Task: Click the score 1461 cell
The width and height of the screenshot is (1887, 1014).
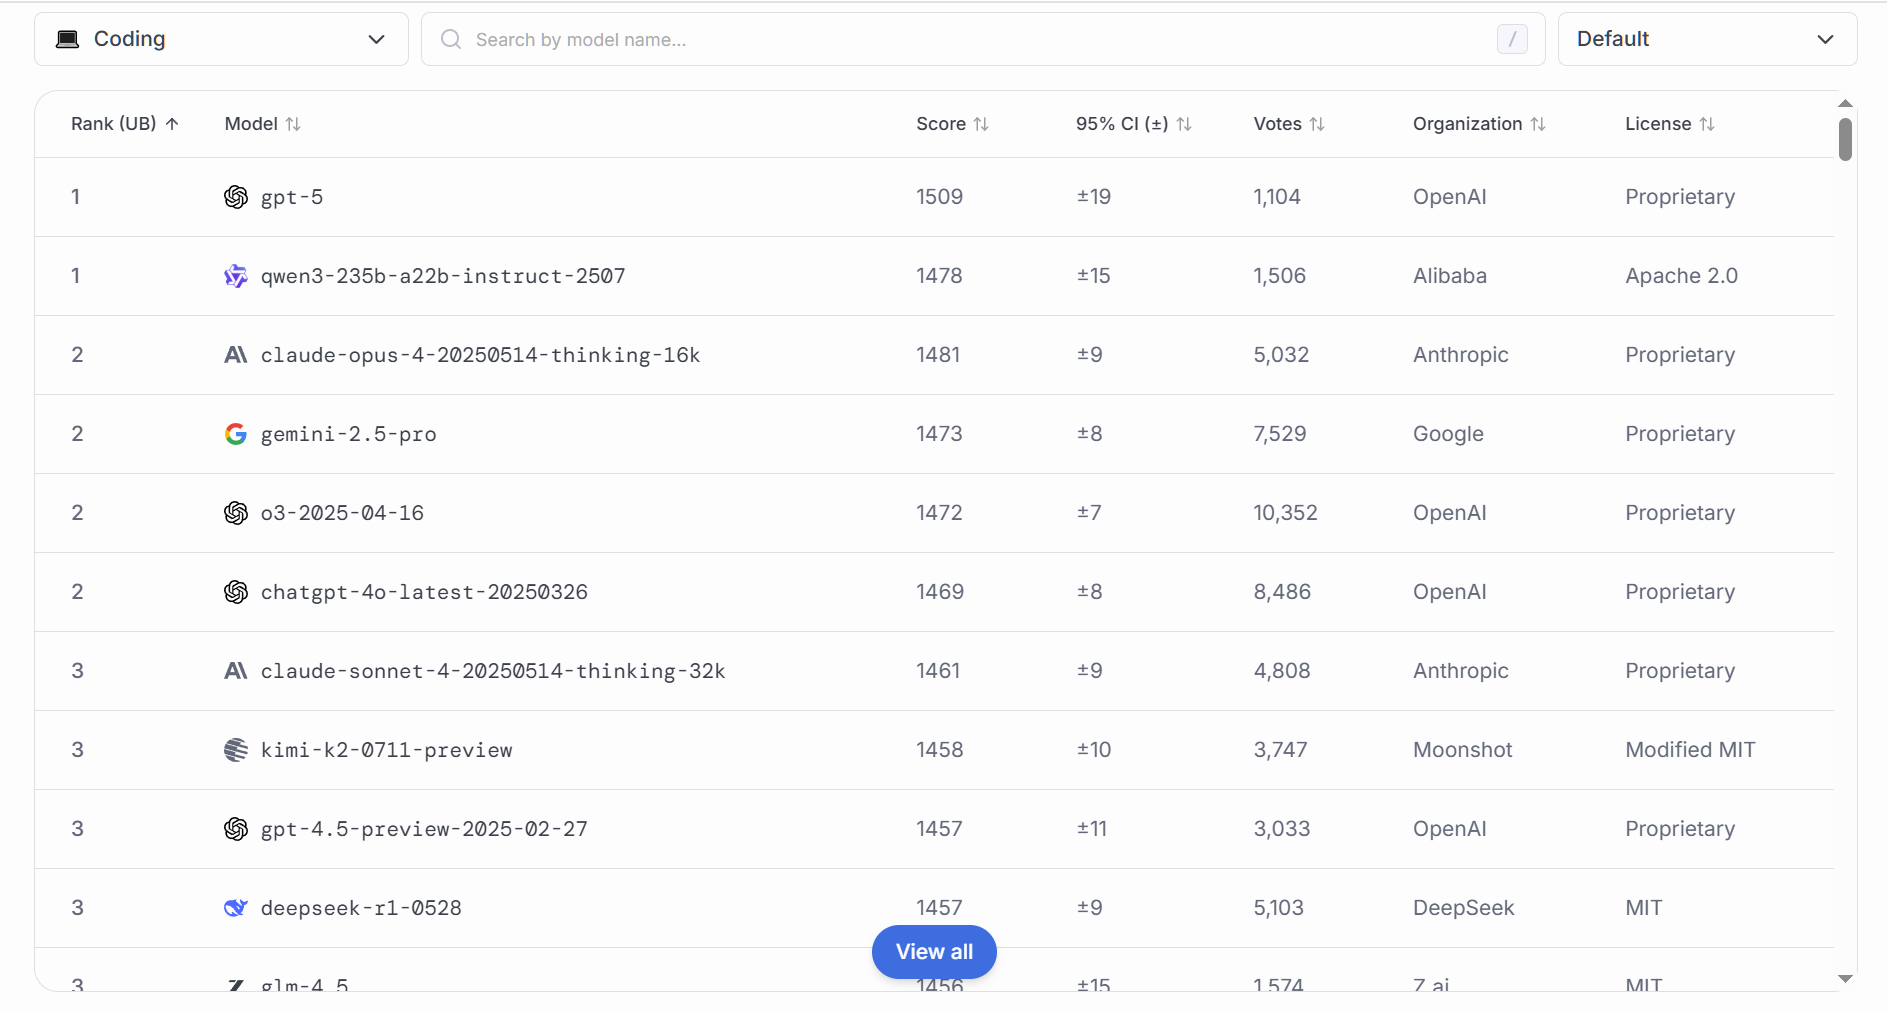Action: [938, 671]
